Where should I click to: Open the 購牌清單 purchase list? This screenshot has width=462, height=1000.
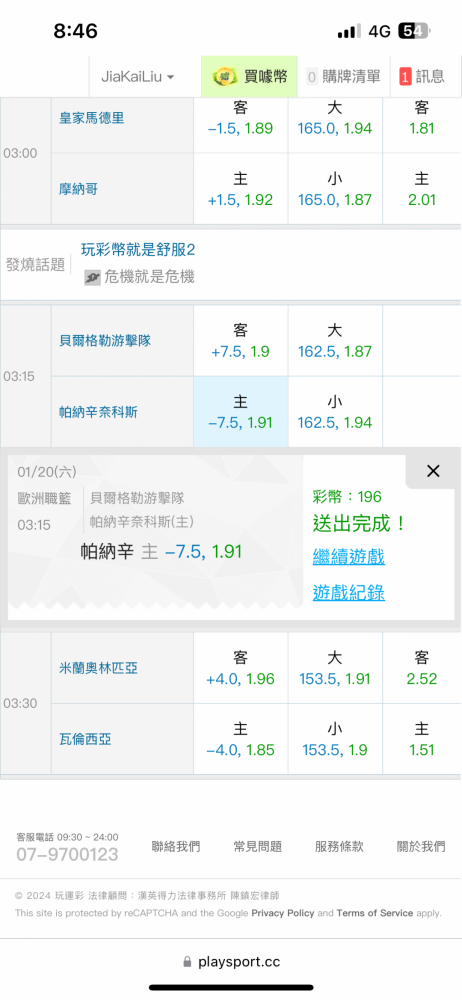(x=343, y=77)
